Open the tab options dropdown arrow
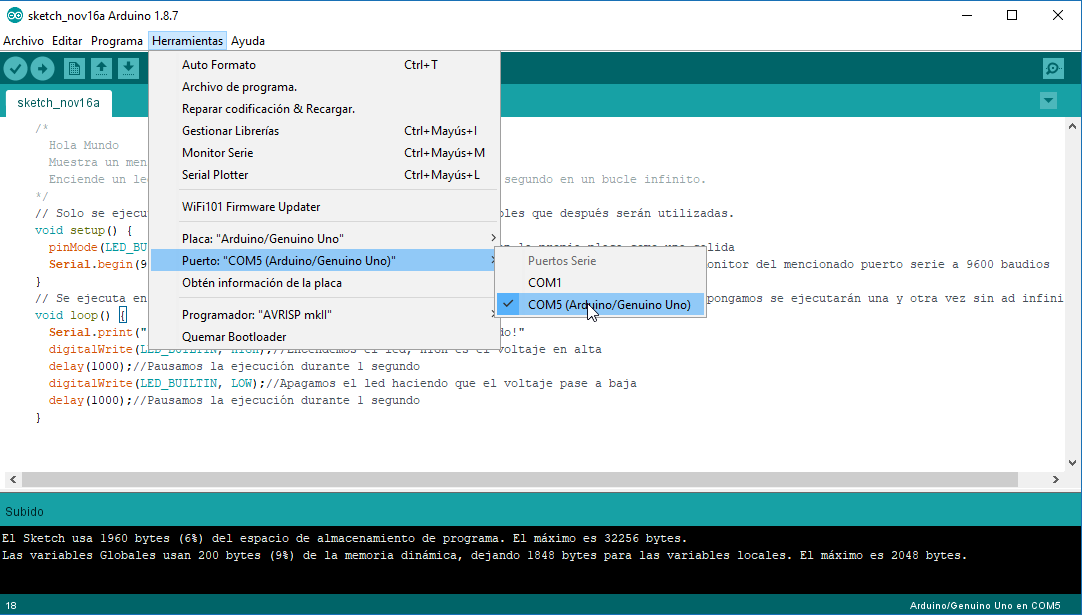 click(x=1048, y=101)
